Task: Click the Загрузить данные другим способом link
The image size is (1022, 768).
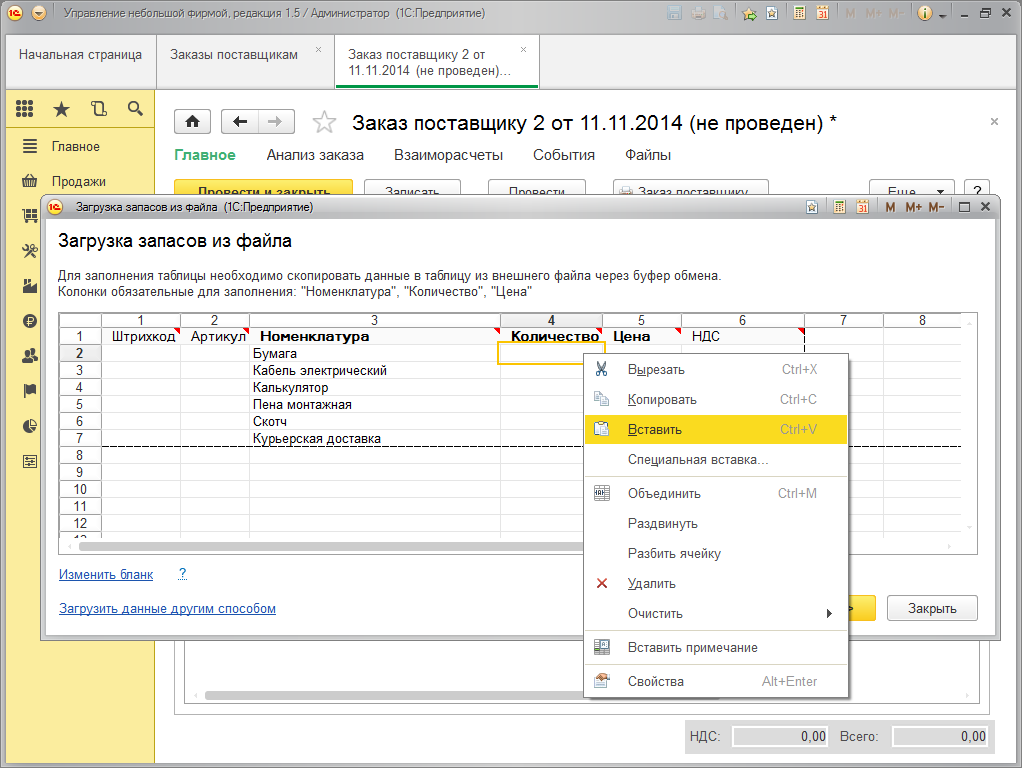Action: point(167,608)
